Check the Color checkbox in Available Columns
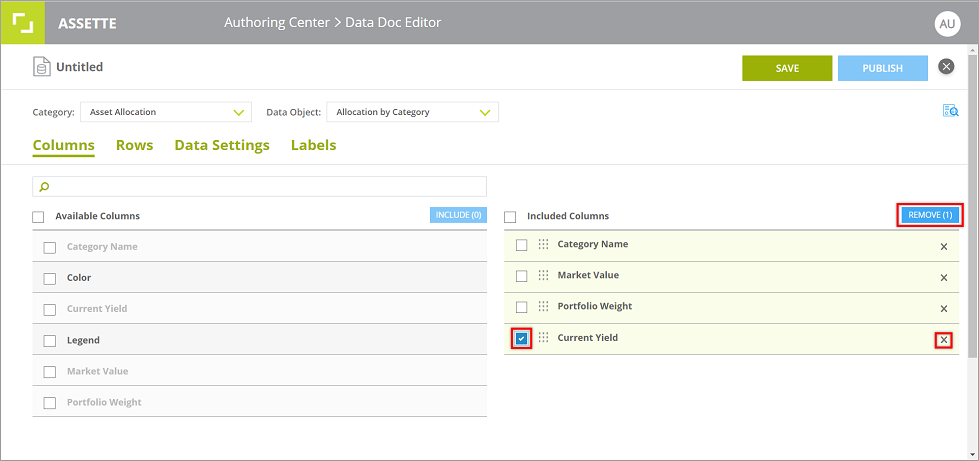The image size is (979, 461). pos(49,279)
